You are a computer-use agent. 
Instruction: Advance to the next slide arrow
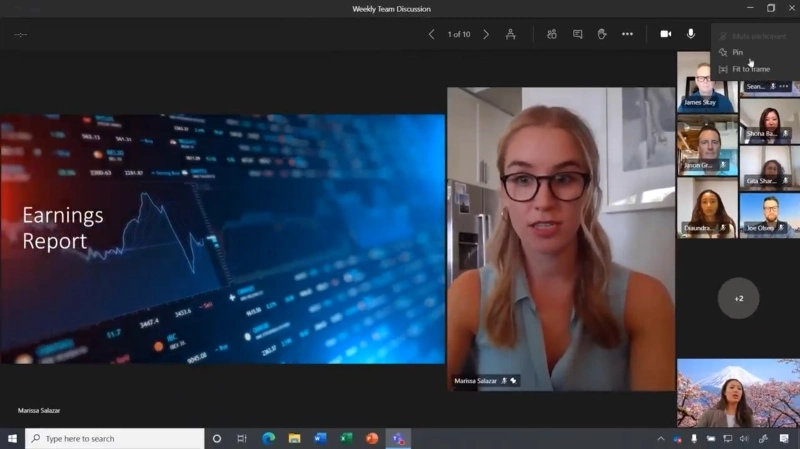(x=486, y=34)
